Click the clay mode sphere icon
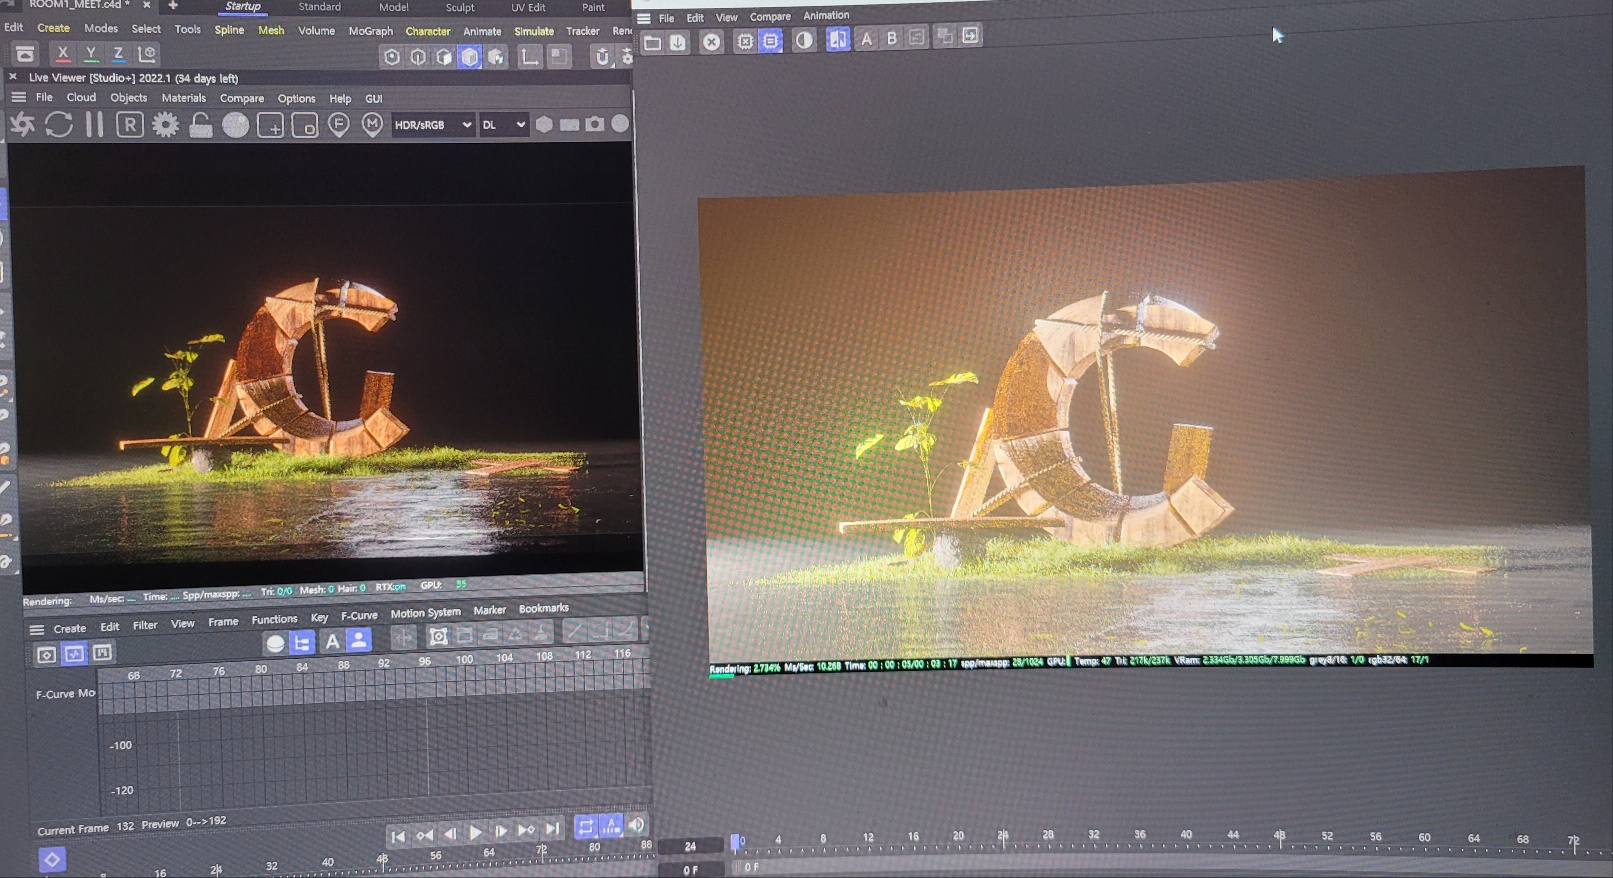Viewport: 1613px width, 878px height. pyautogui.click(x=236, y=124)
